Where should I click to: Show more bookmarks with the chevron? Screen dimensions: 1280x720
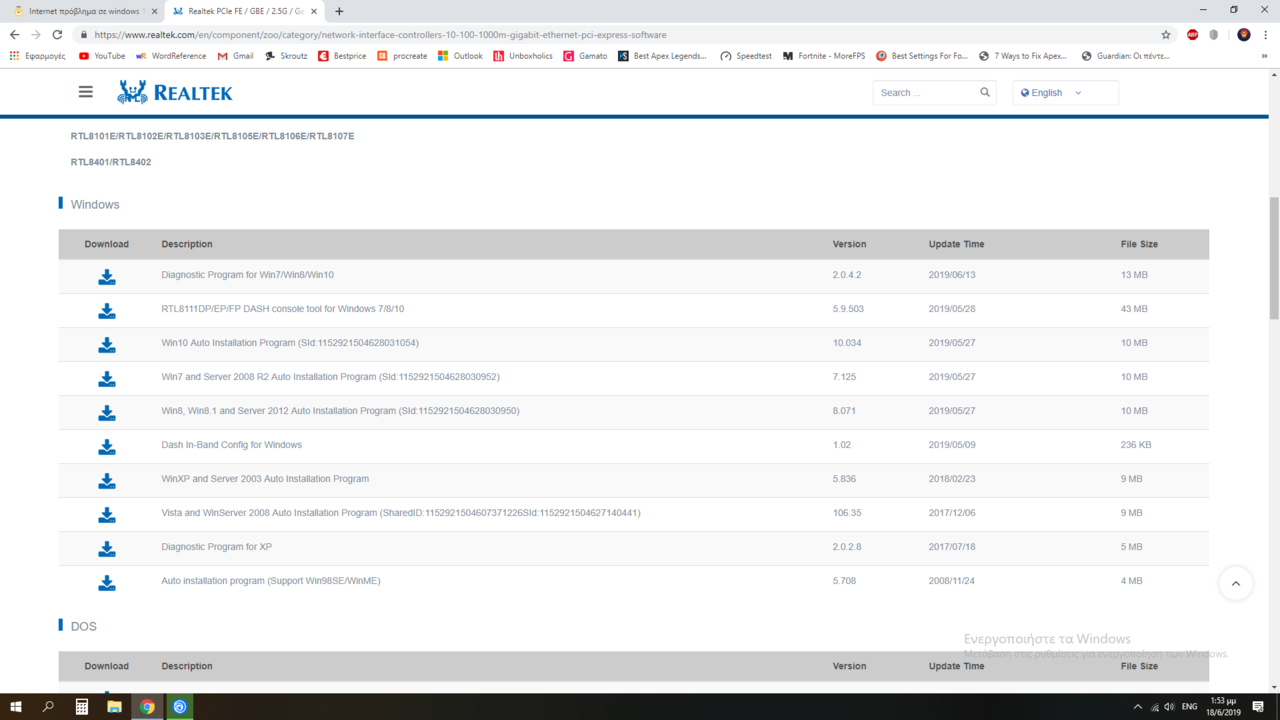click(1265, 56)
